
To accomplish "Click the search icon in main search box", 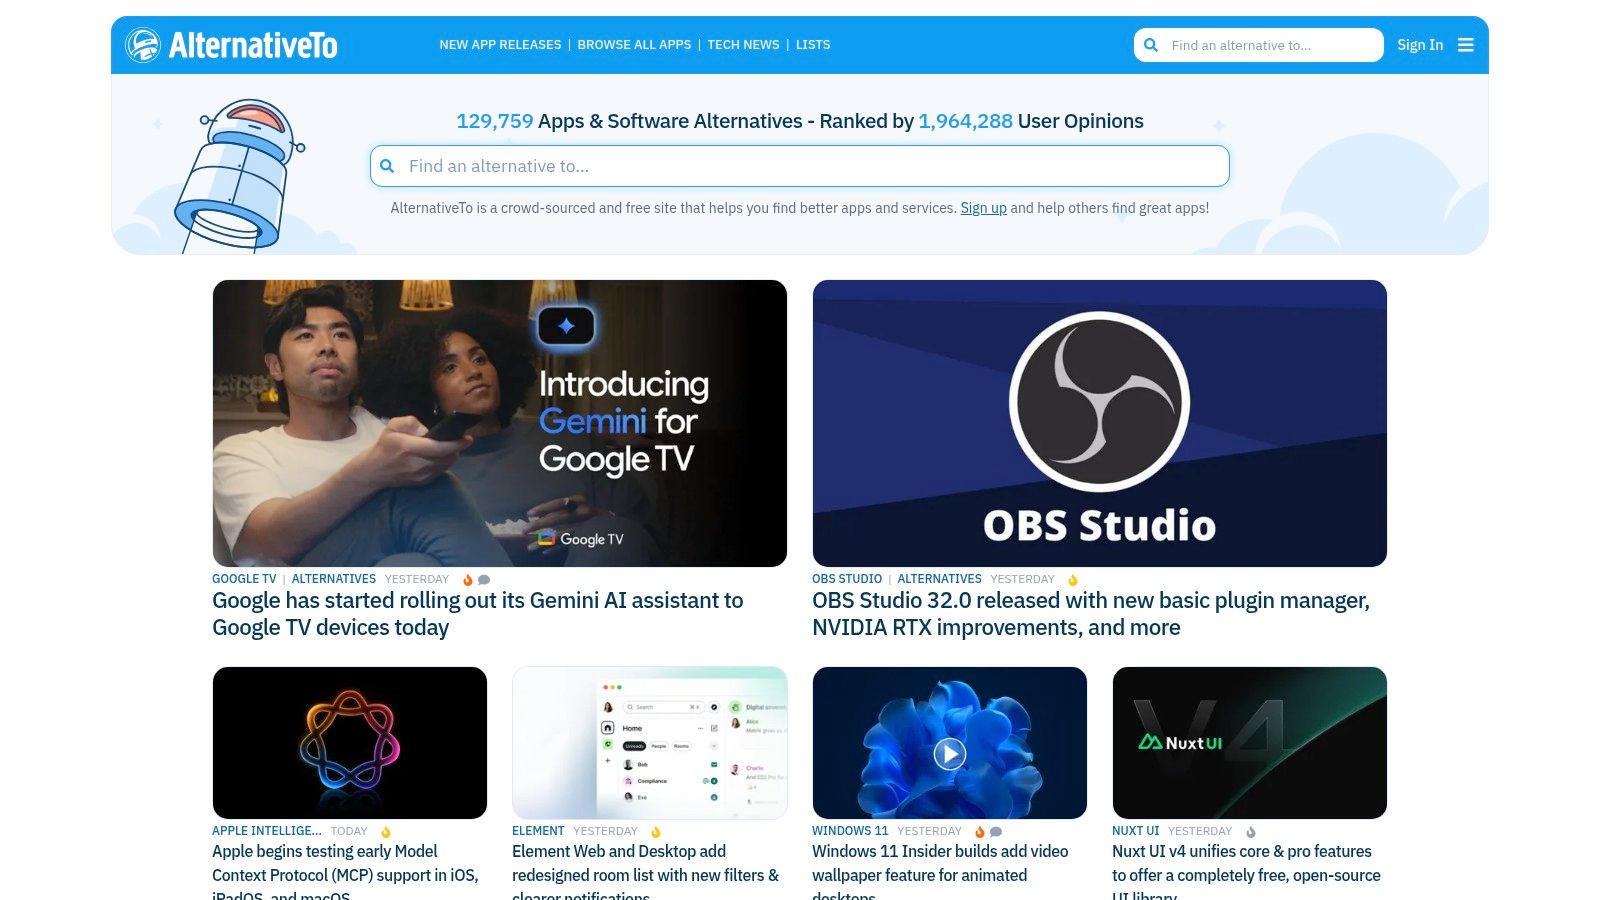I will tap(388, 166).
